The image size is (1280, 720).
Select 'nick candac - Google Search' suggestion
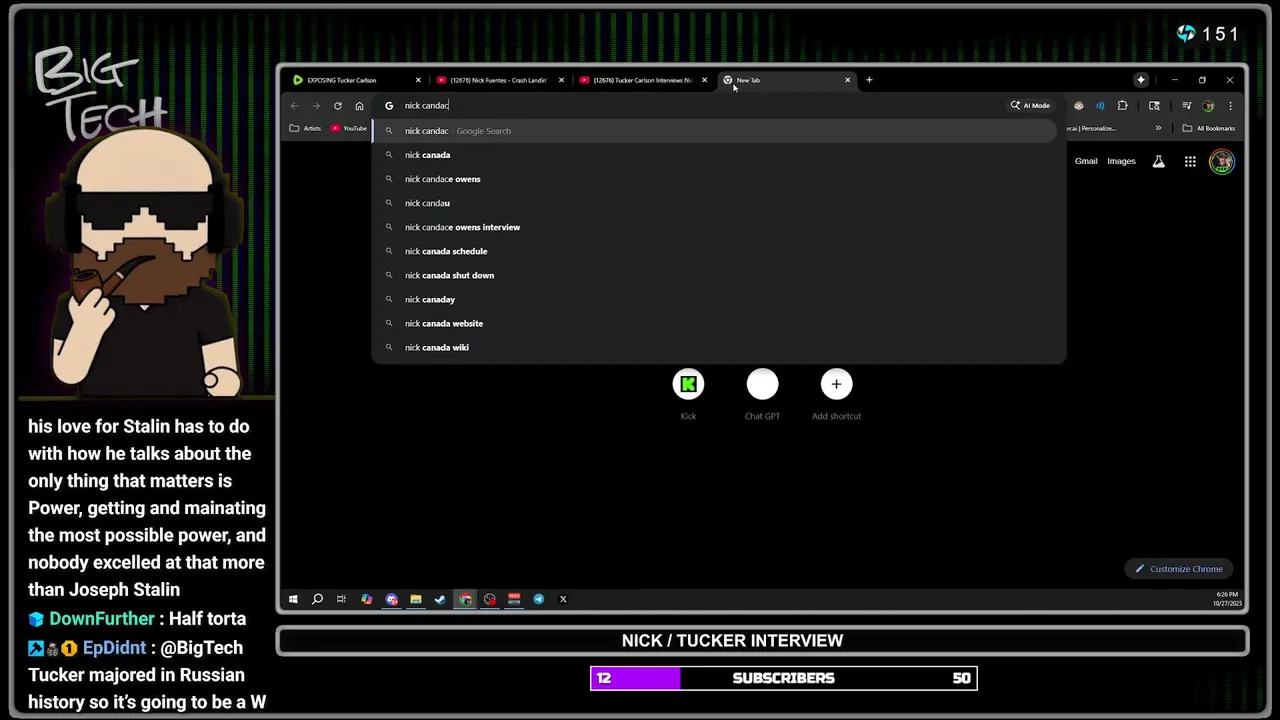point(715,131)
